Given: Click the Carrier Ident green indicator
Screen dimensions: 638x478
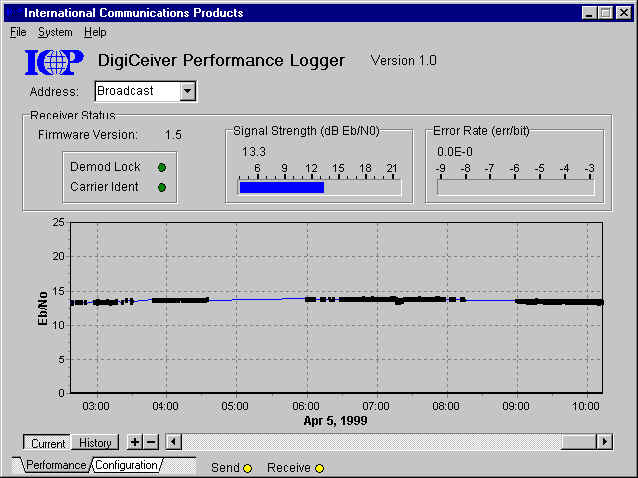Looking at the screenshot, I should (x=162, y=188).
